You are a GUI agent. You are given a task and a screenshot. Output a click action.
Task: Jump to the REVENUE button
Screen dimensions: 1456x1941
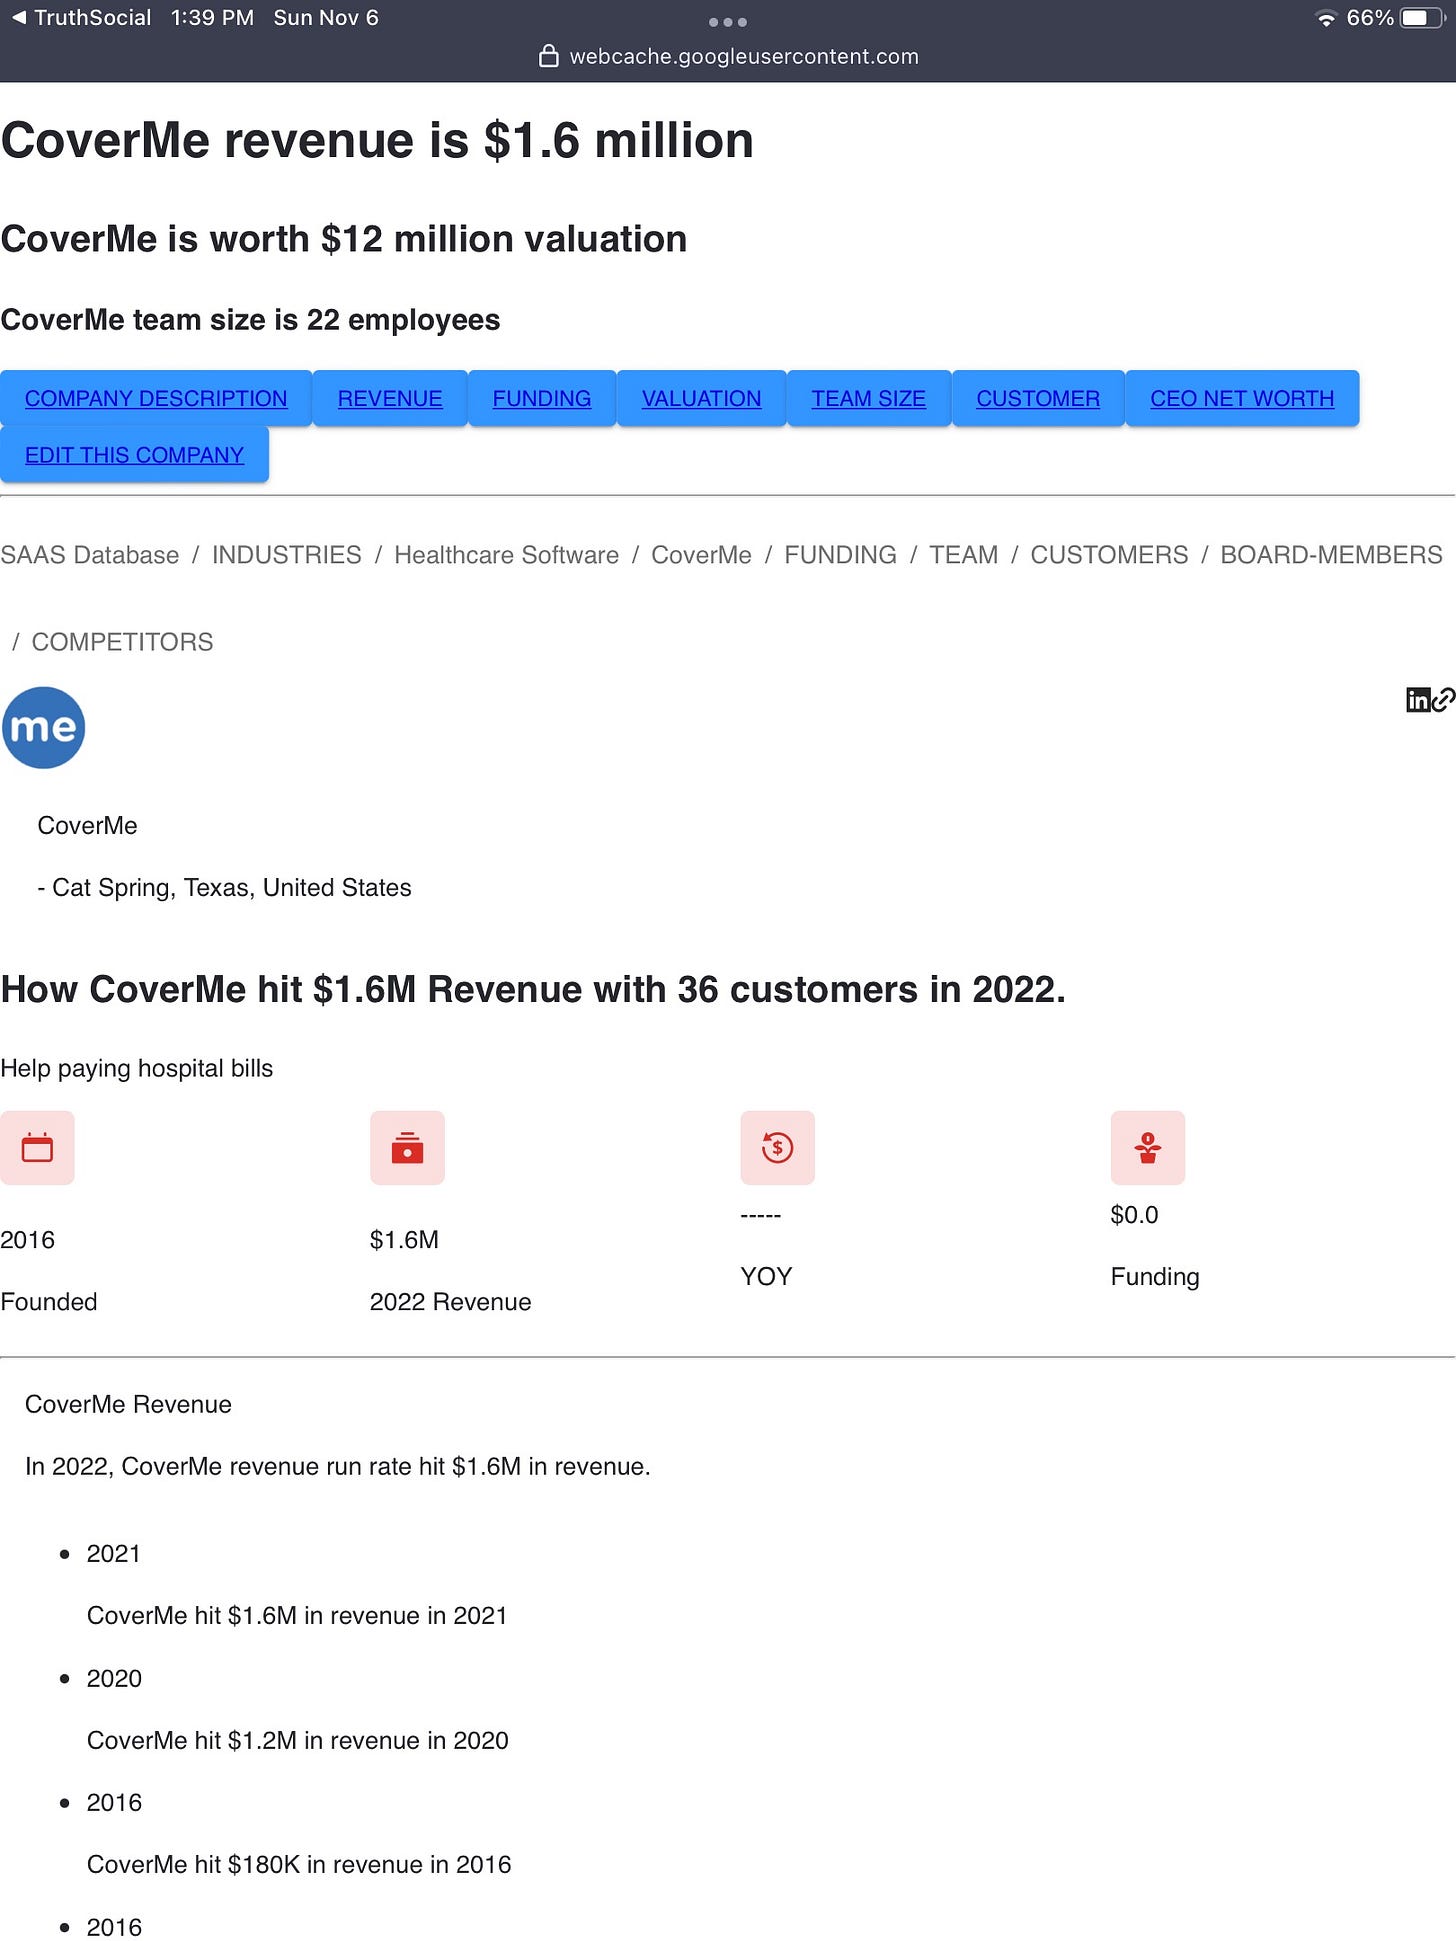coord(390,398)
